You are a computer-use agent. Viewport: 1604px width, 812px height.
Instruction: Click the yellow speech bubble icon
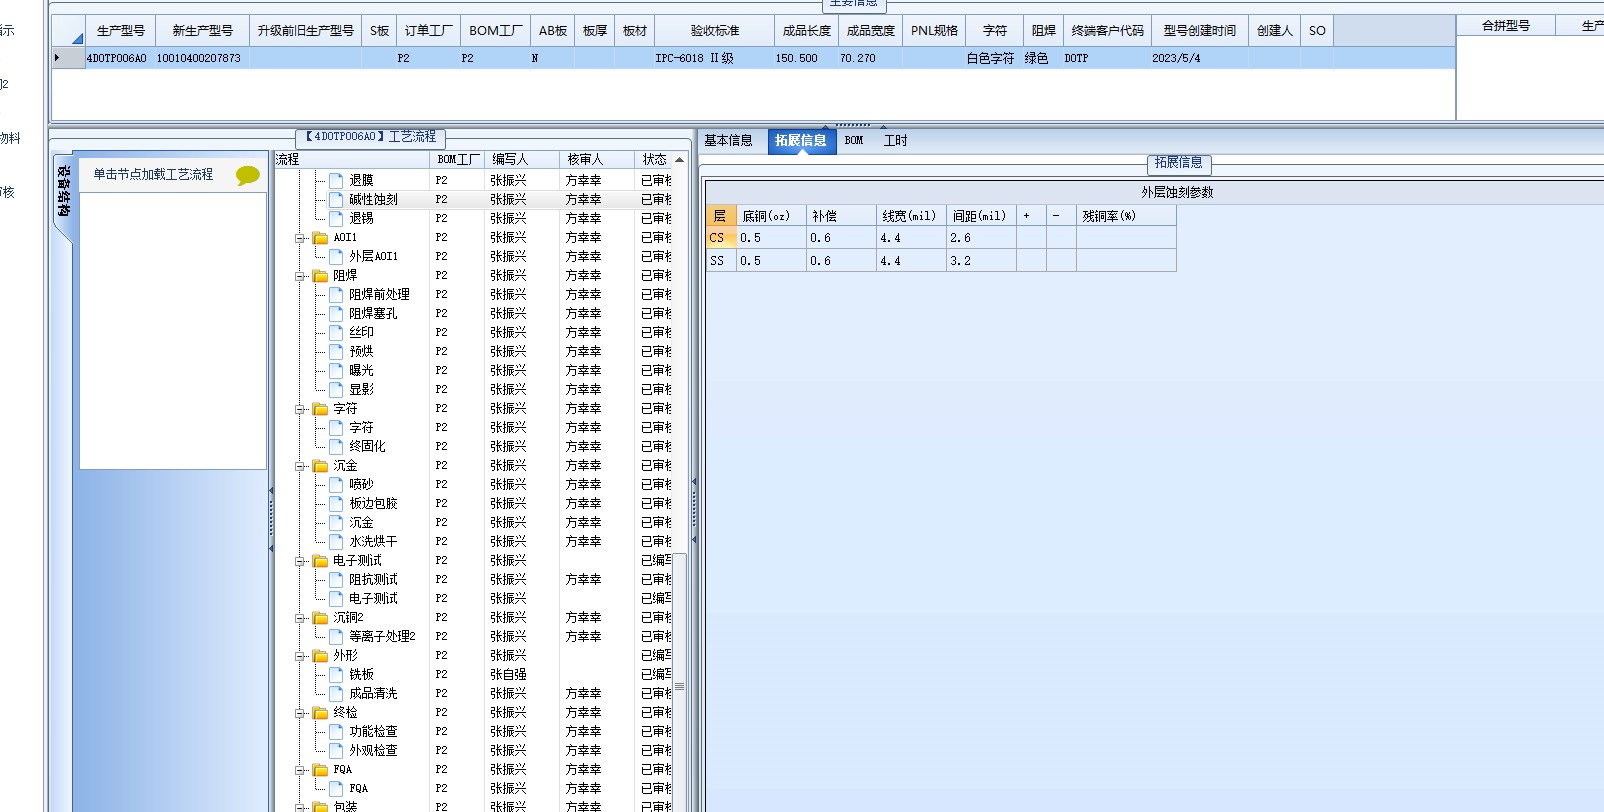248,176
